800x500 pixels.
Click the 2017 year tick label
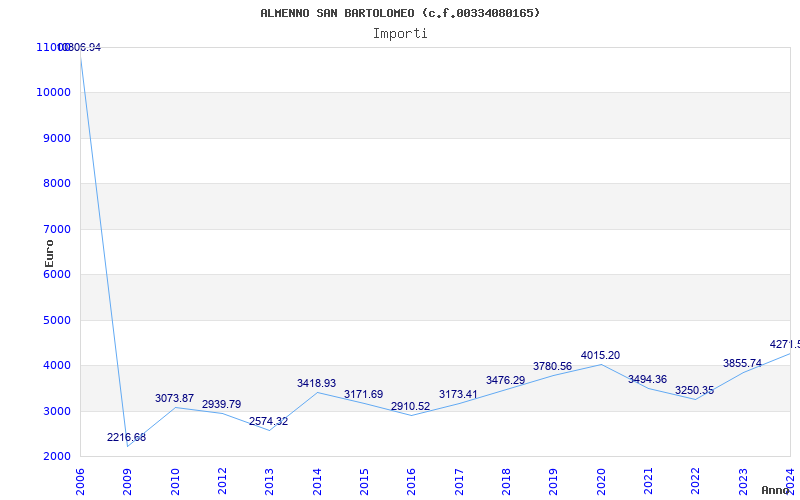(x=459, y=482)
